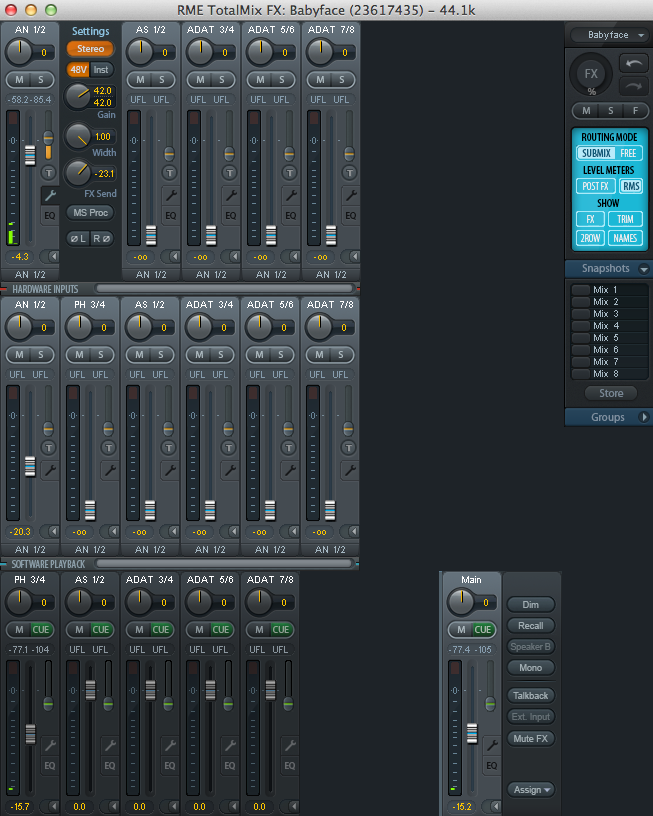Click the Dim button
This screenshot has width=653, height=816.
tap(531, 605)
